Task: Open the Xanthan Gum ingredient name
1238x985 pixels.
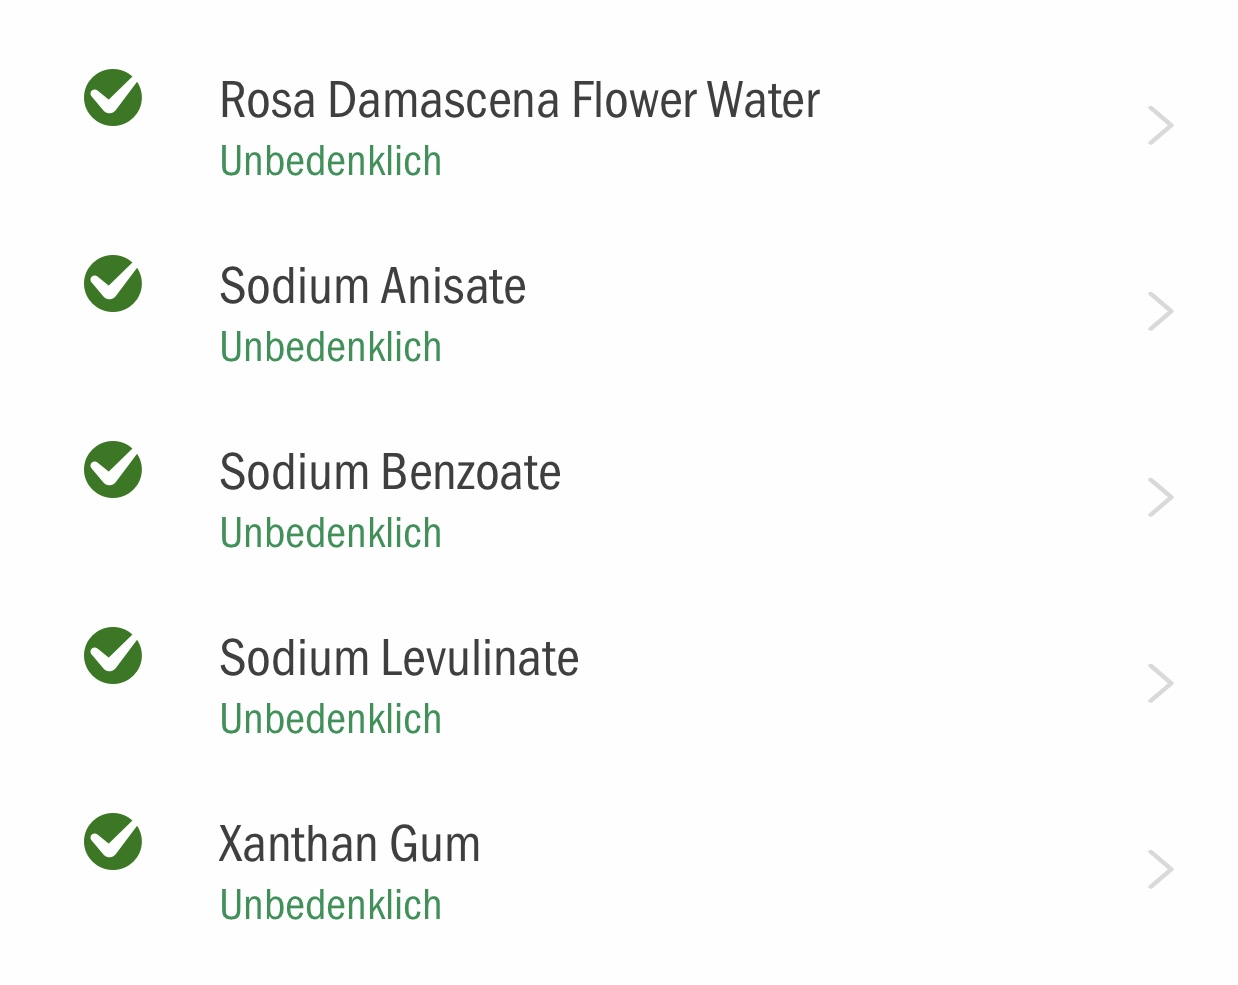Action: (x=350, y=844)
